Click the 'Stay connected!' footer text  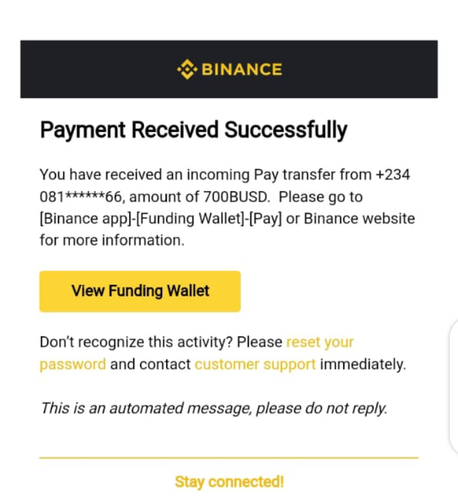(x=229, y=482)
